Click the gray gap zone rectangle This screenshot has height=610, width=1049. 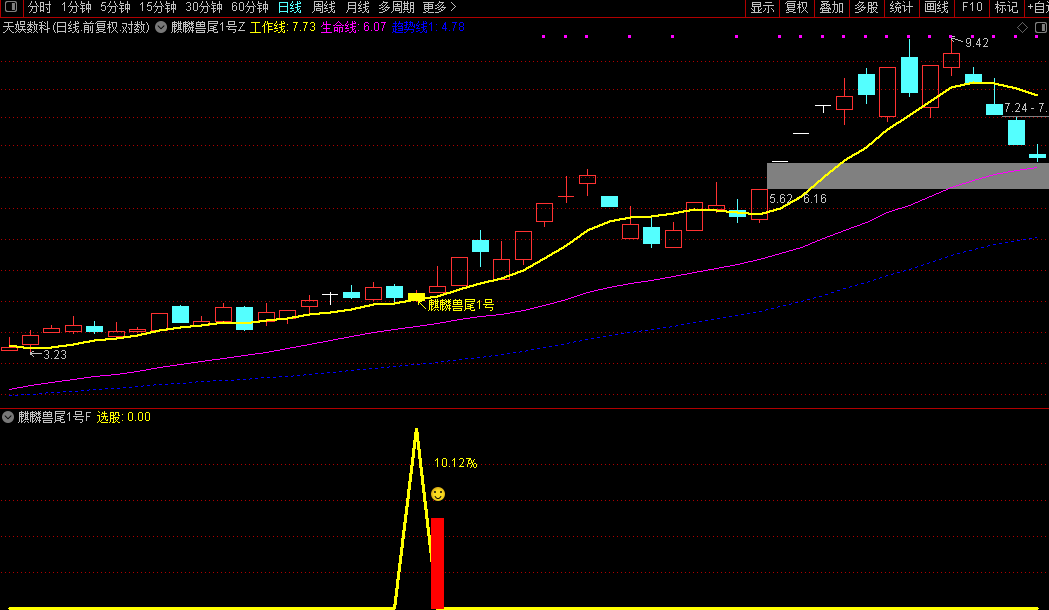908,176
